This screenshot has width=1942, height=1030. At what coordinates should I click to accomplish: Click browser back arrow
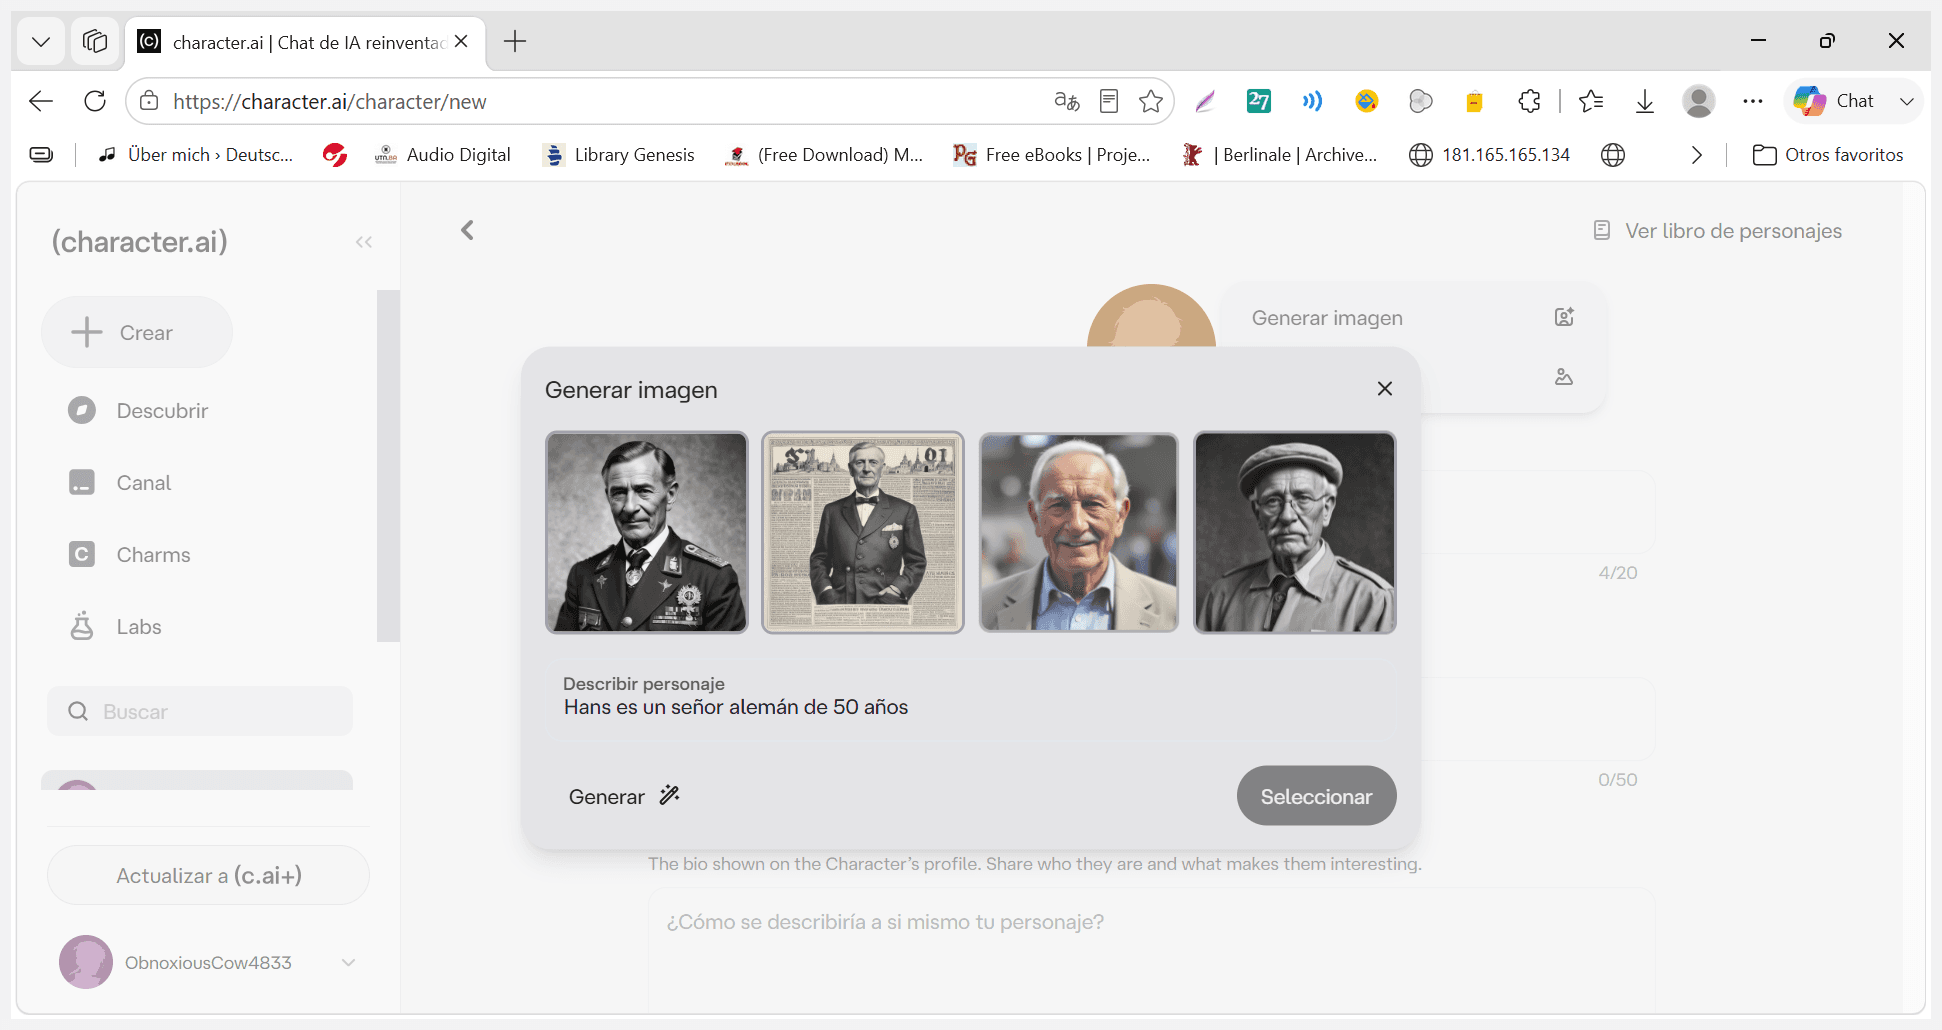coord(41,101)
